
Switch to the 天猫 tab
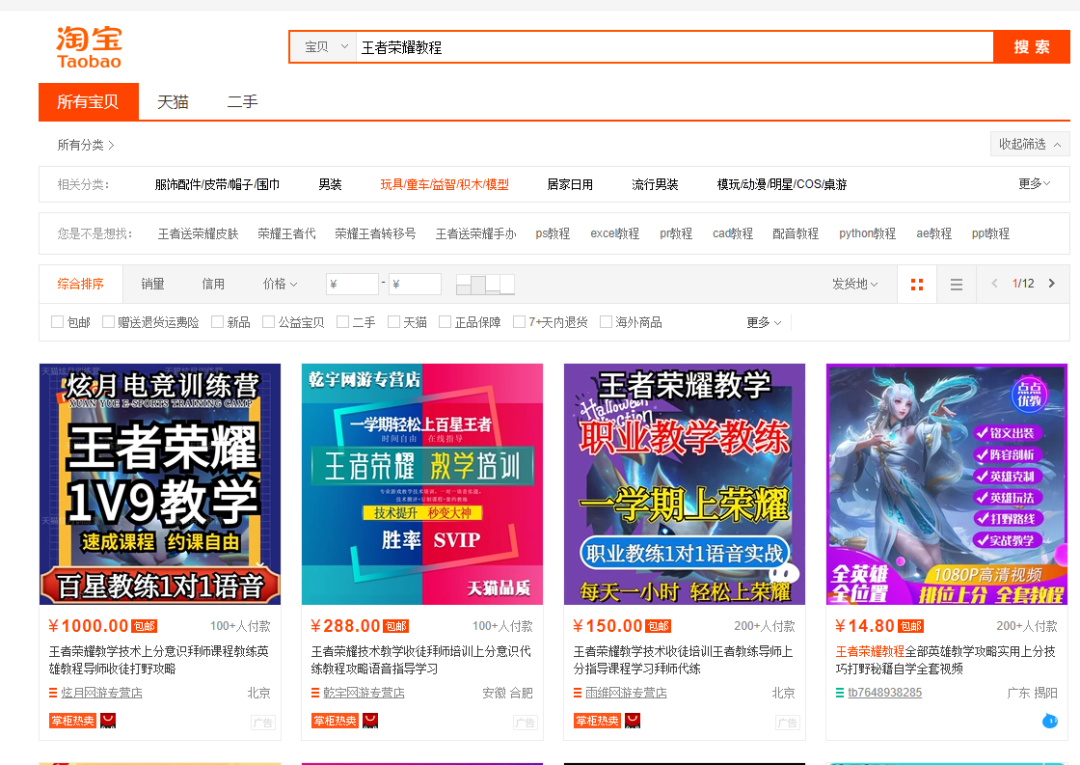coord(172,102)
